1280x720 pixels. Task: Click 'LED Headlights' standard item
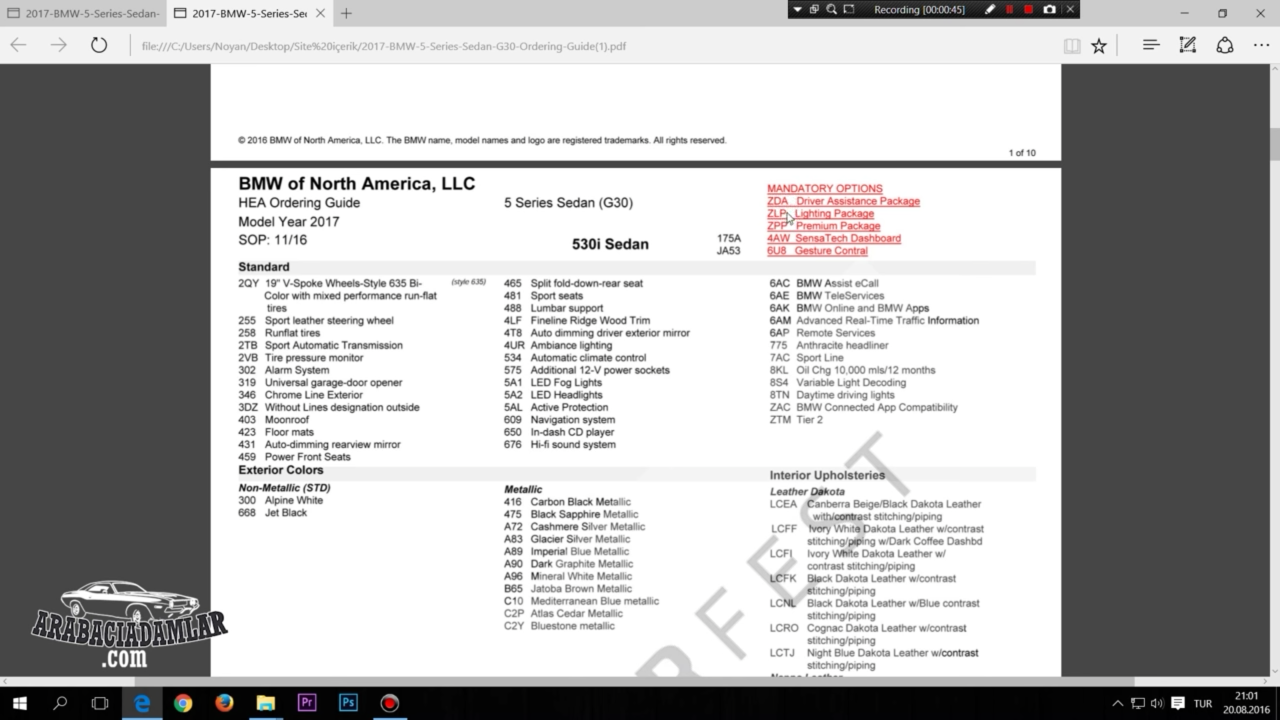pos(566,395)
